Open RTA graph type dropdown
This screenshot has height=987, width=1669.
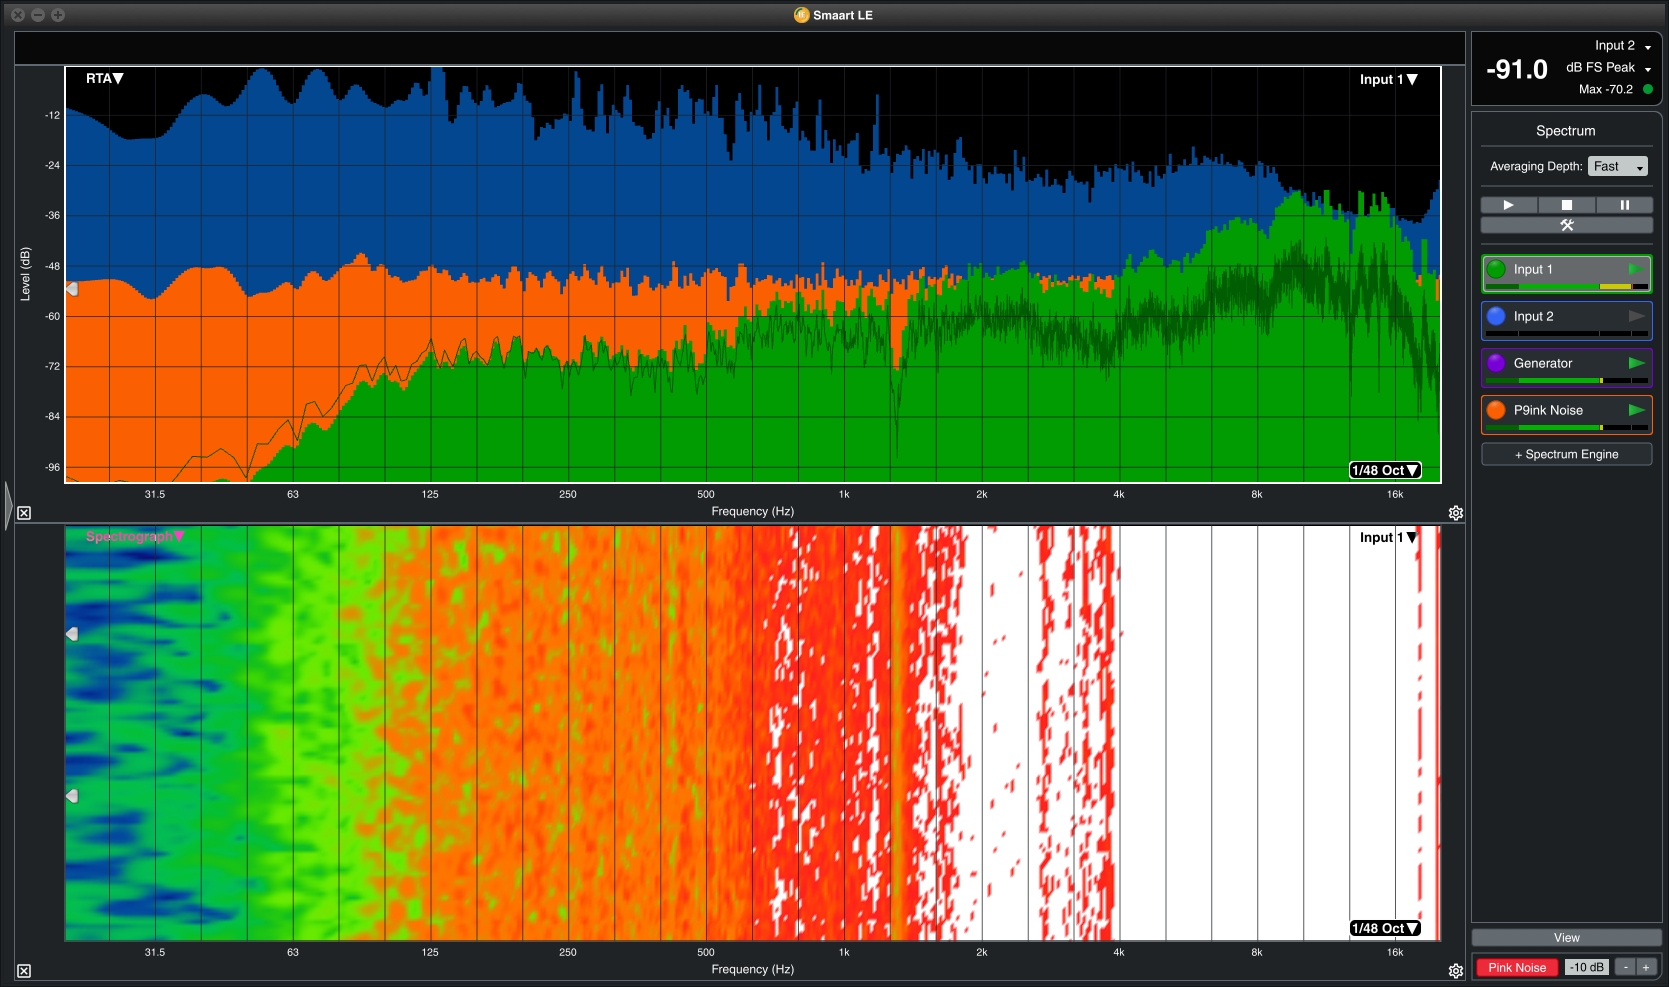click(104, 79)
